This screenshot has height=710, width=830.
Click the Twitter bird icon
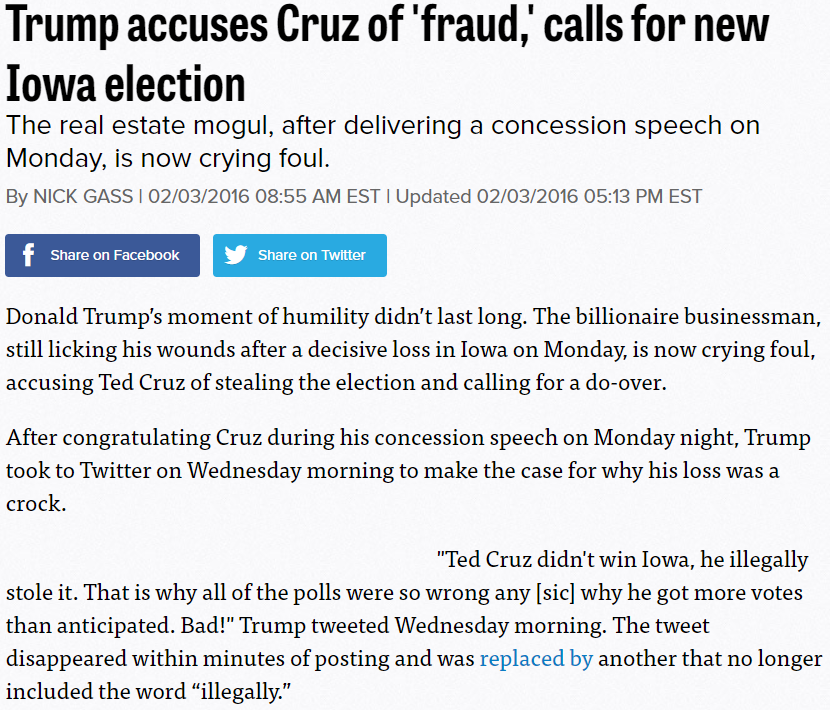[236, 255]
